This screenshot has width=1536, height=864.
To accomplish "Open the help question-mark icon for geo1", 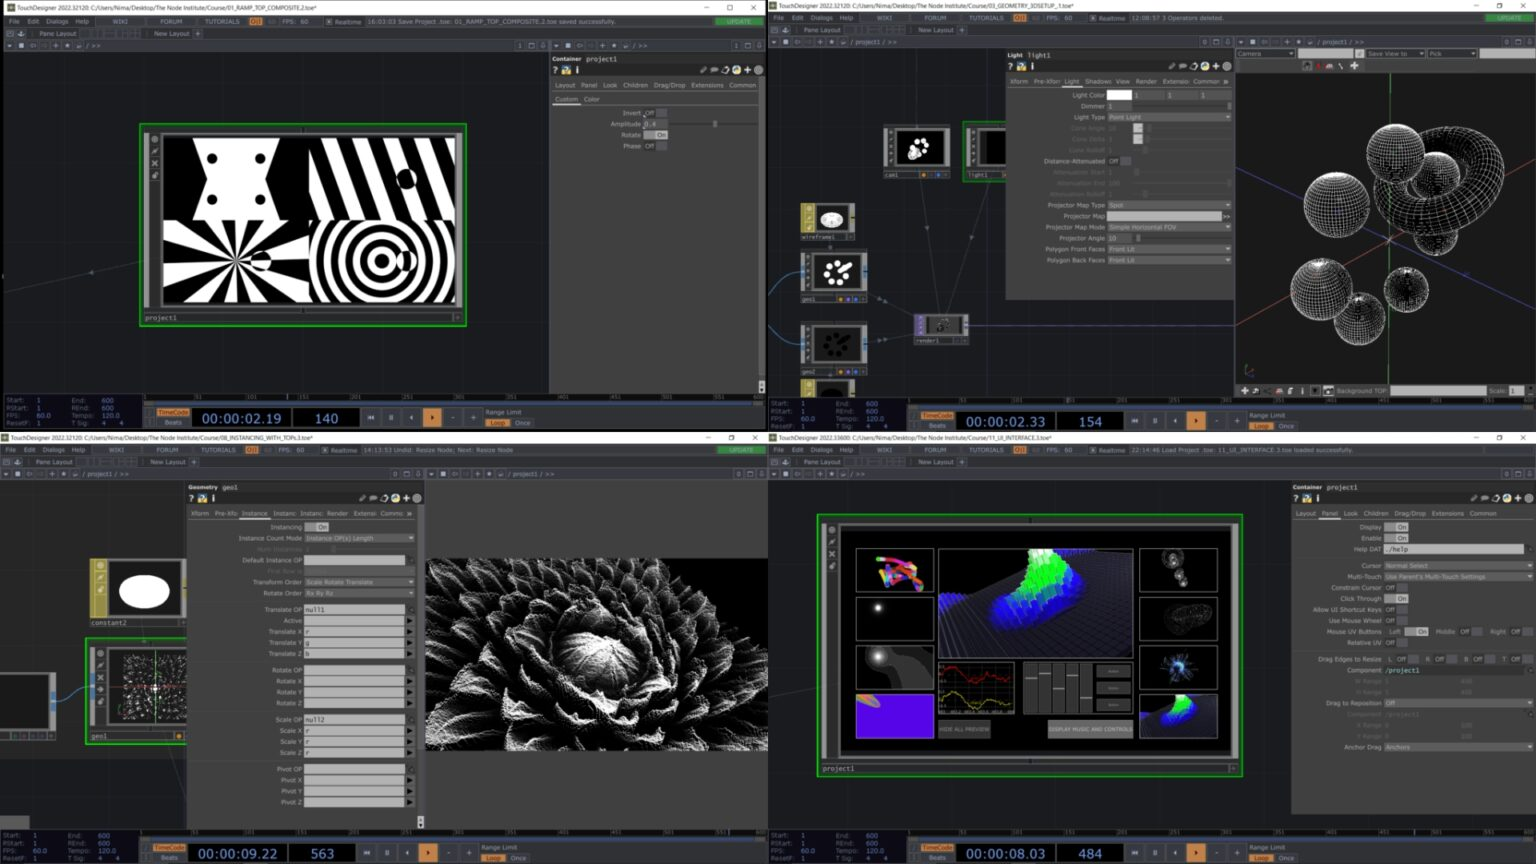I will pos(190,499).
